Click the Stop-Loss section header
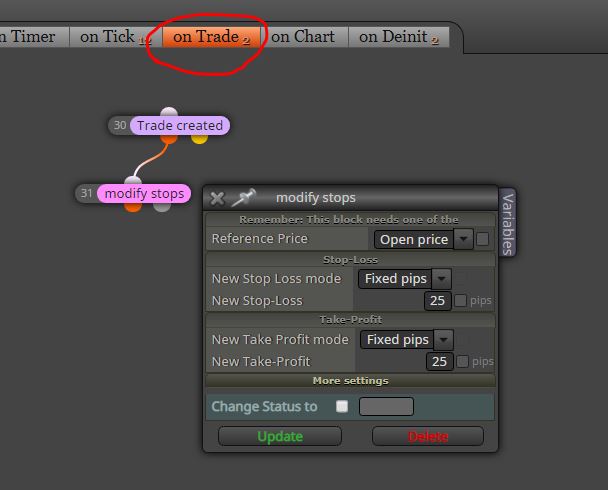The width and height of the screenshot is (608, 490). pyautogui.click(x=351, y=259)
